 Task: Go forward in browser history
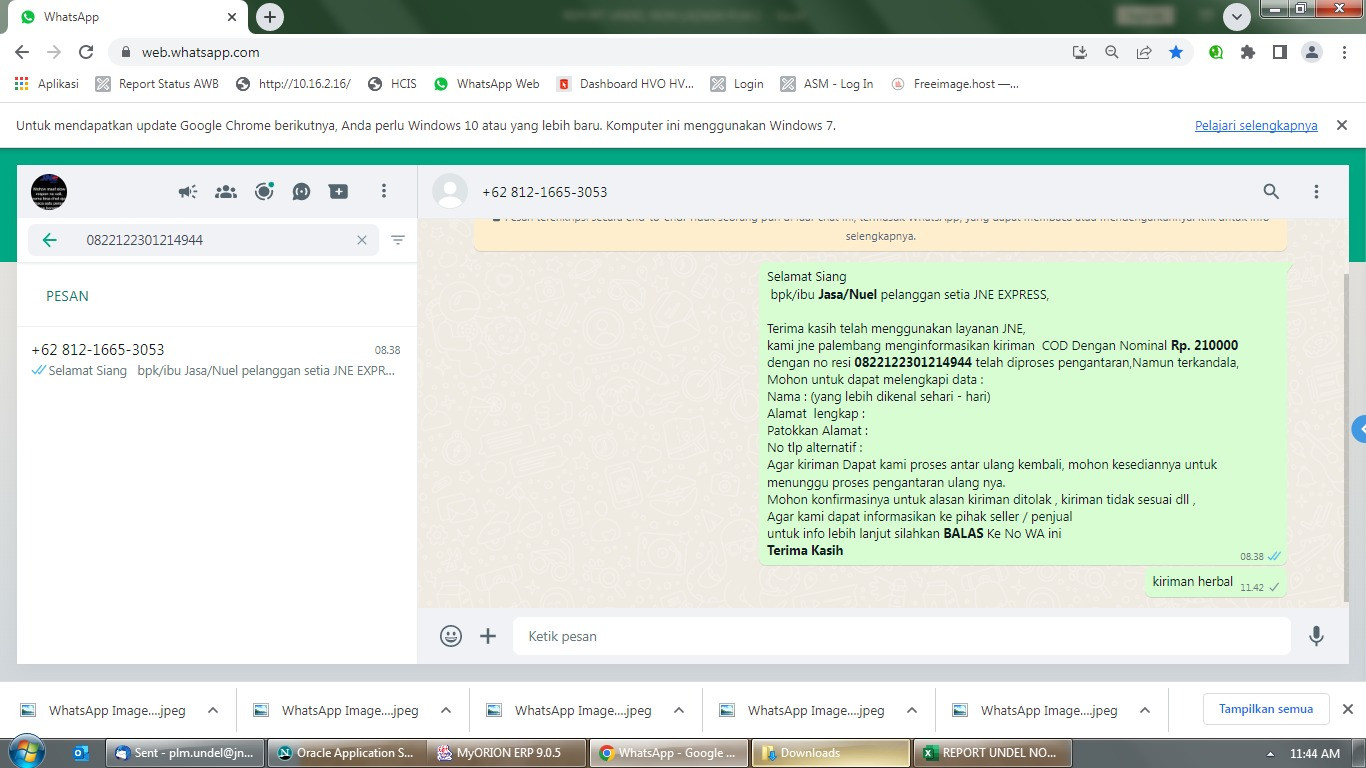(54, 52)
